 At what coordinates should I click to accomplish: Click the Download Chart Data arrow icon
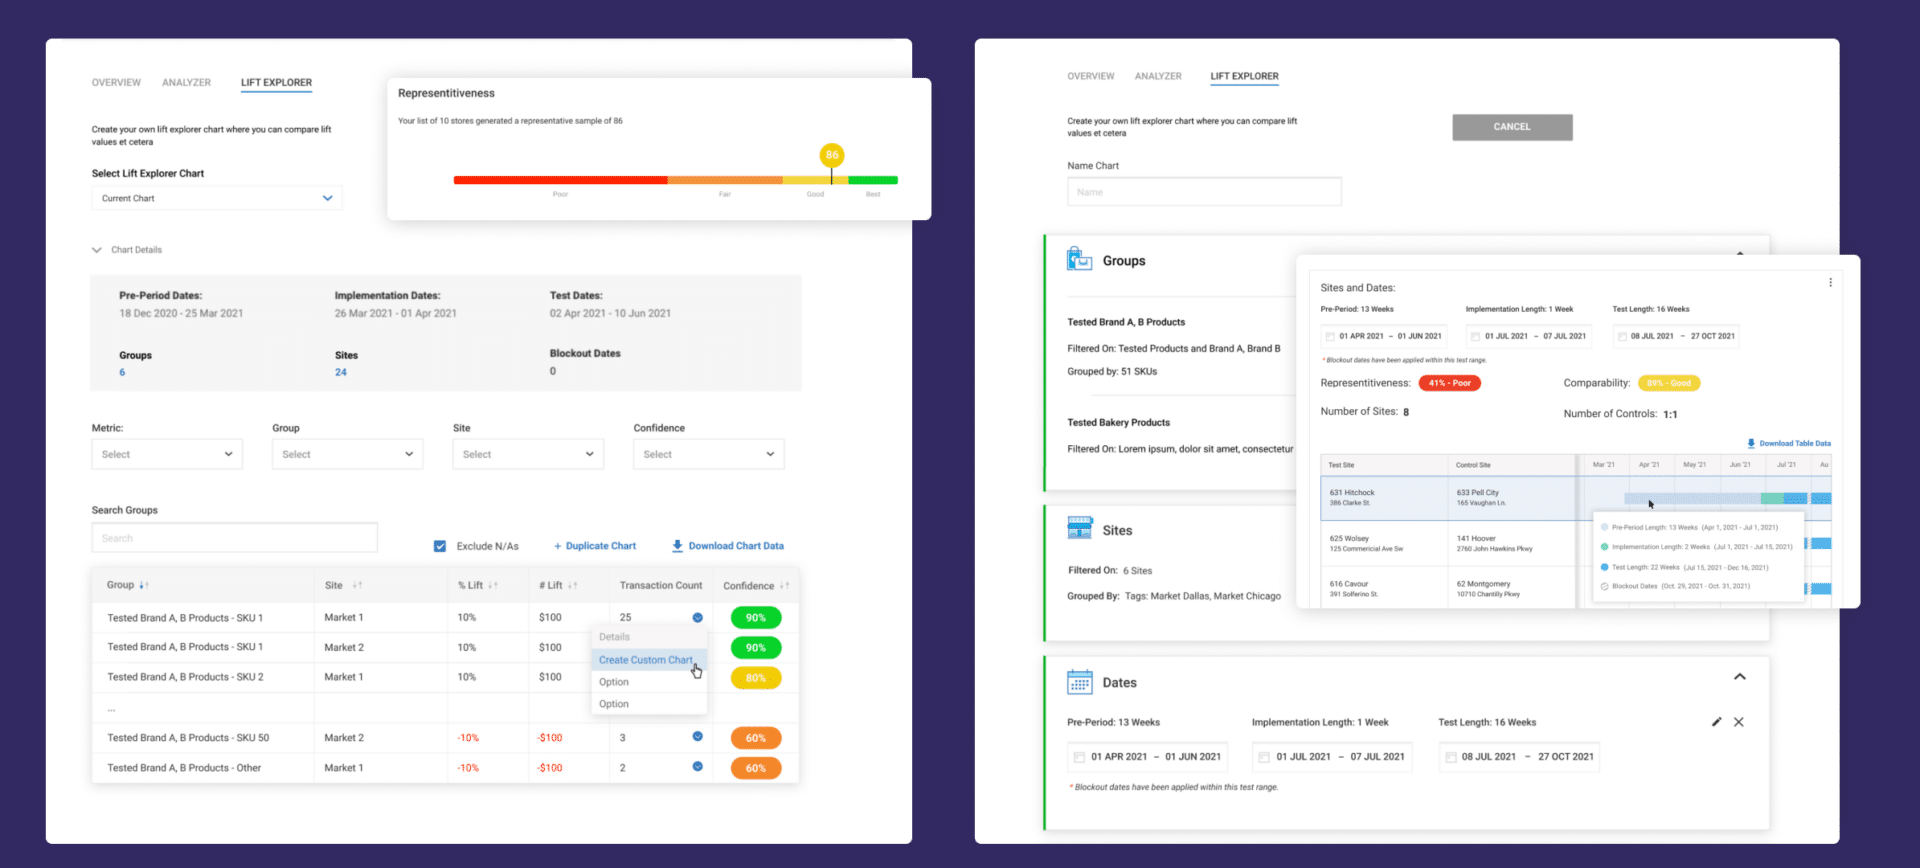(x=677, y=546)
